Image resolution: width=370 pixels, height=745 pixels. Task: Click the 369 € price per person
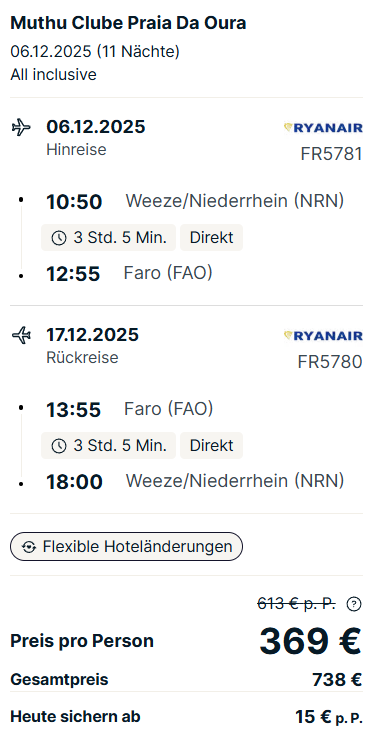(311, 641)
